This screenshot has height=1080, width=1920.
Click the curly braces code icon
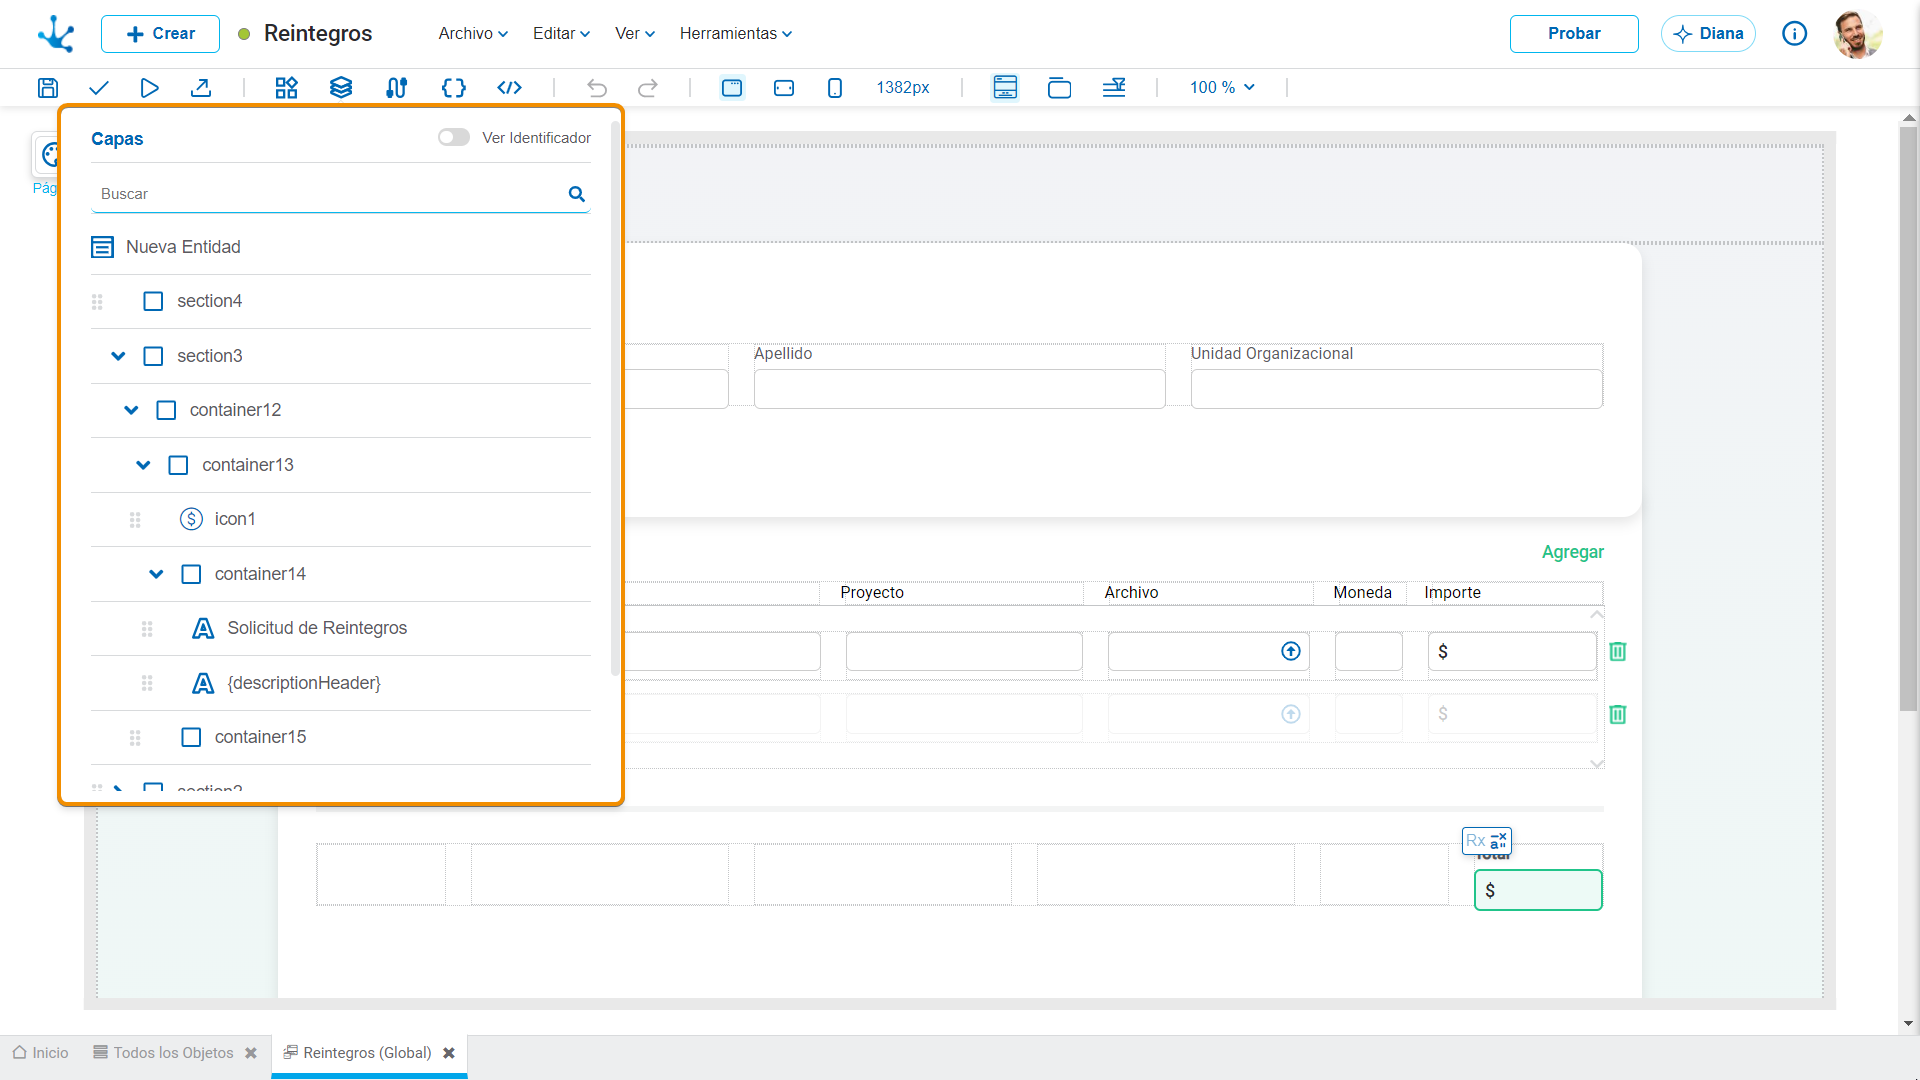tap(453, 88)
